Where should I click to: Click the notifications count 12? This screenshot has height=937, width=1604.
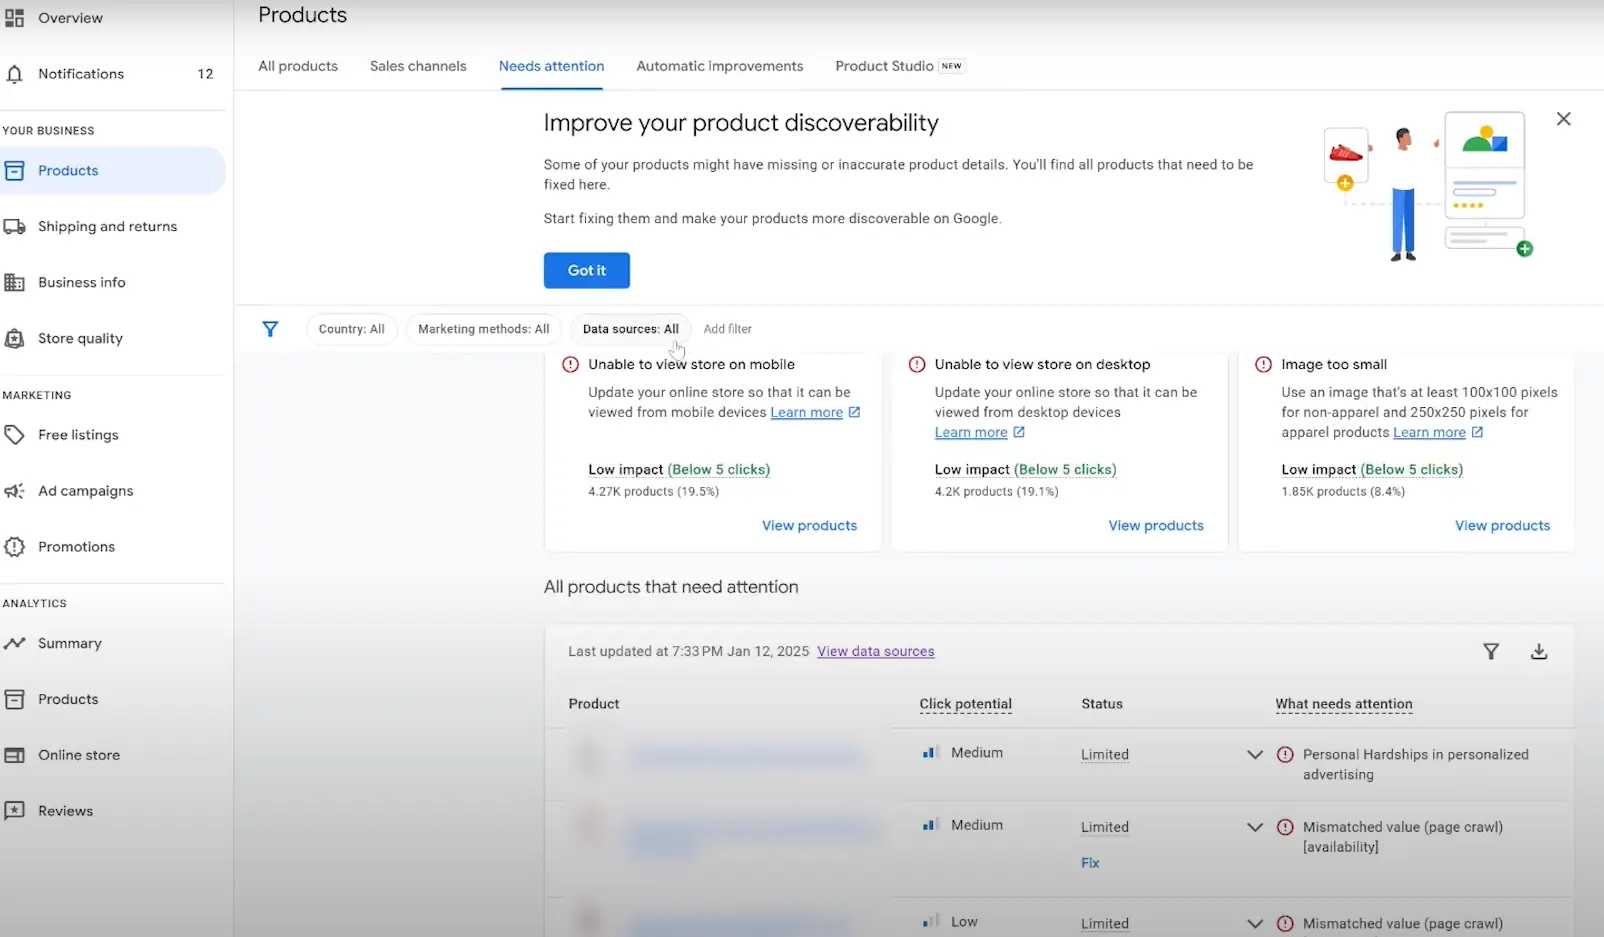205,74
